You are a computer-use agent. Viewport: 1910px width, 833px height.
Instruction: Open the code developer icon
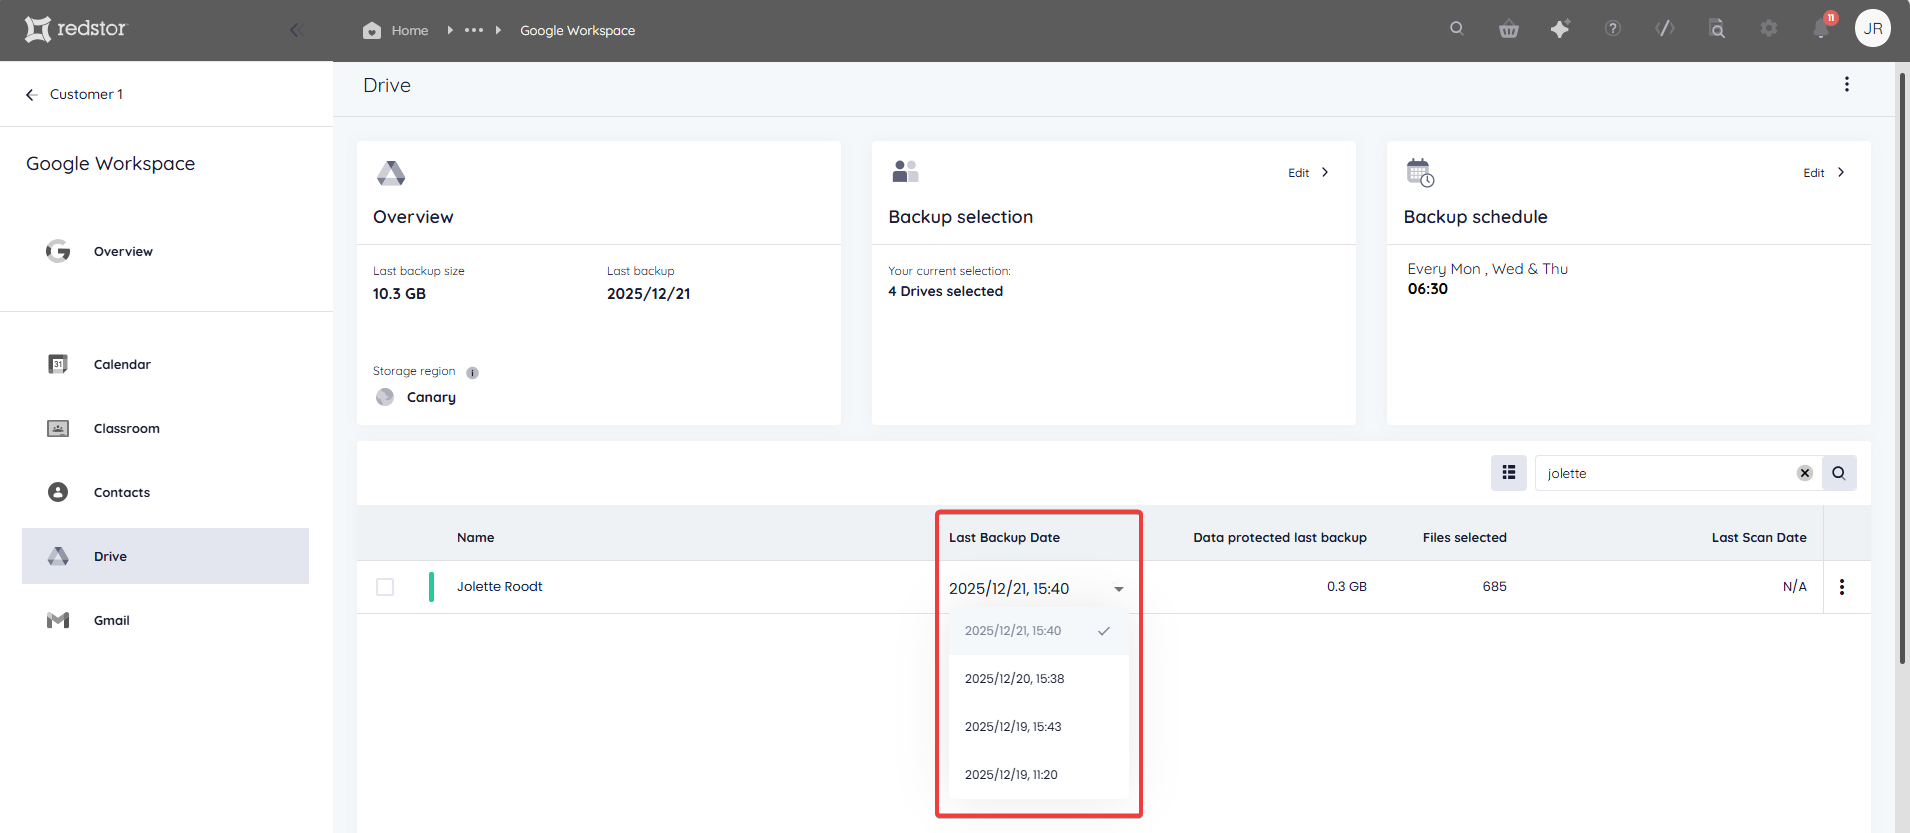point(1665,29)
